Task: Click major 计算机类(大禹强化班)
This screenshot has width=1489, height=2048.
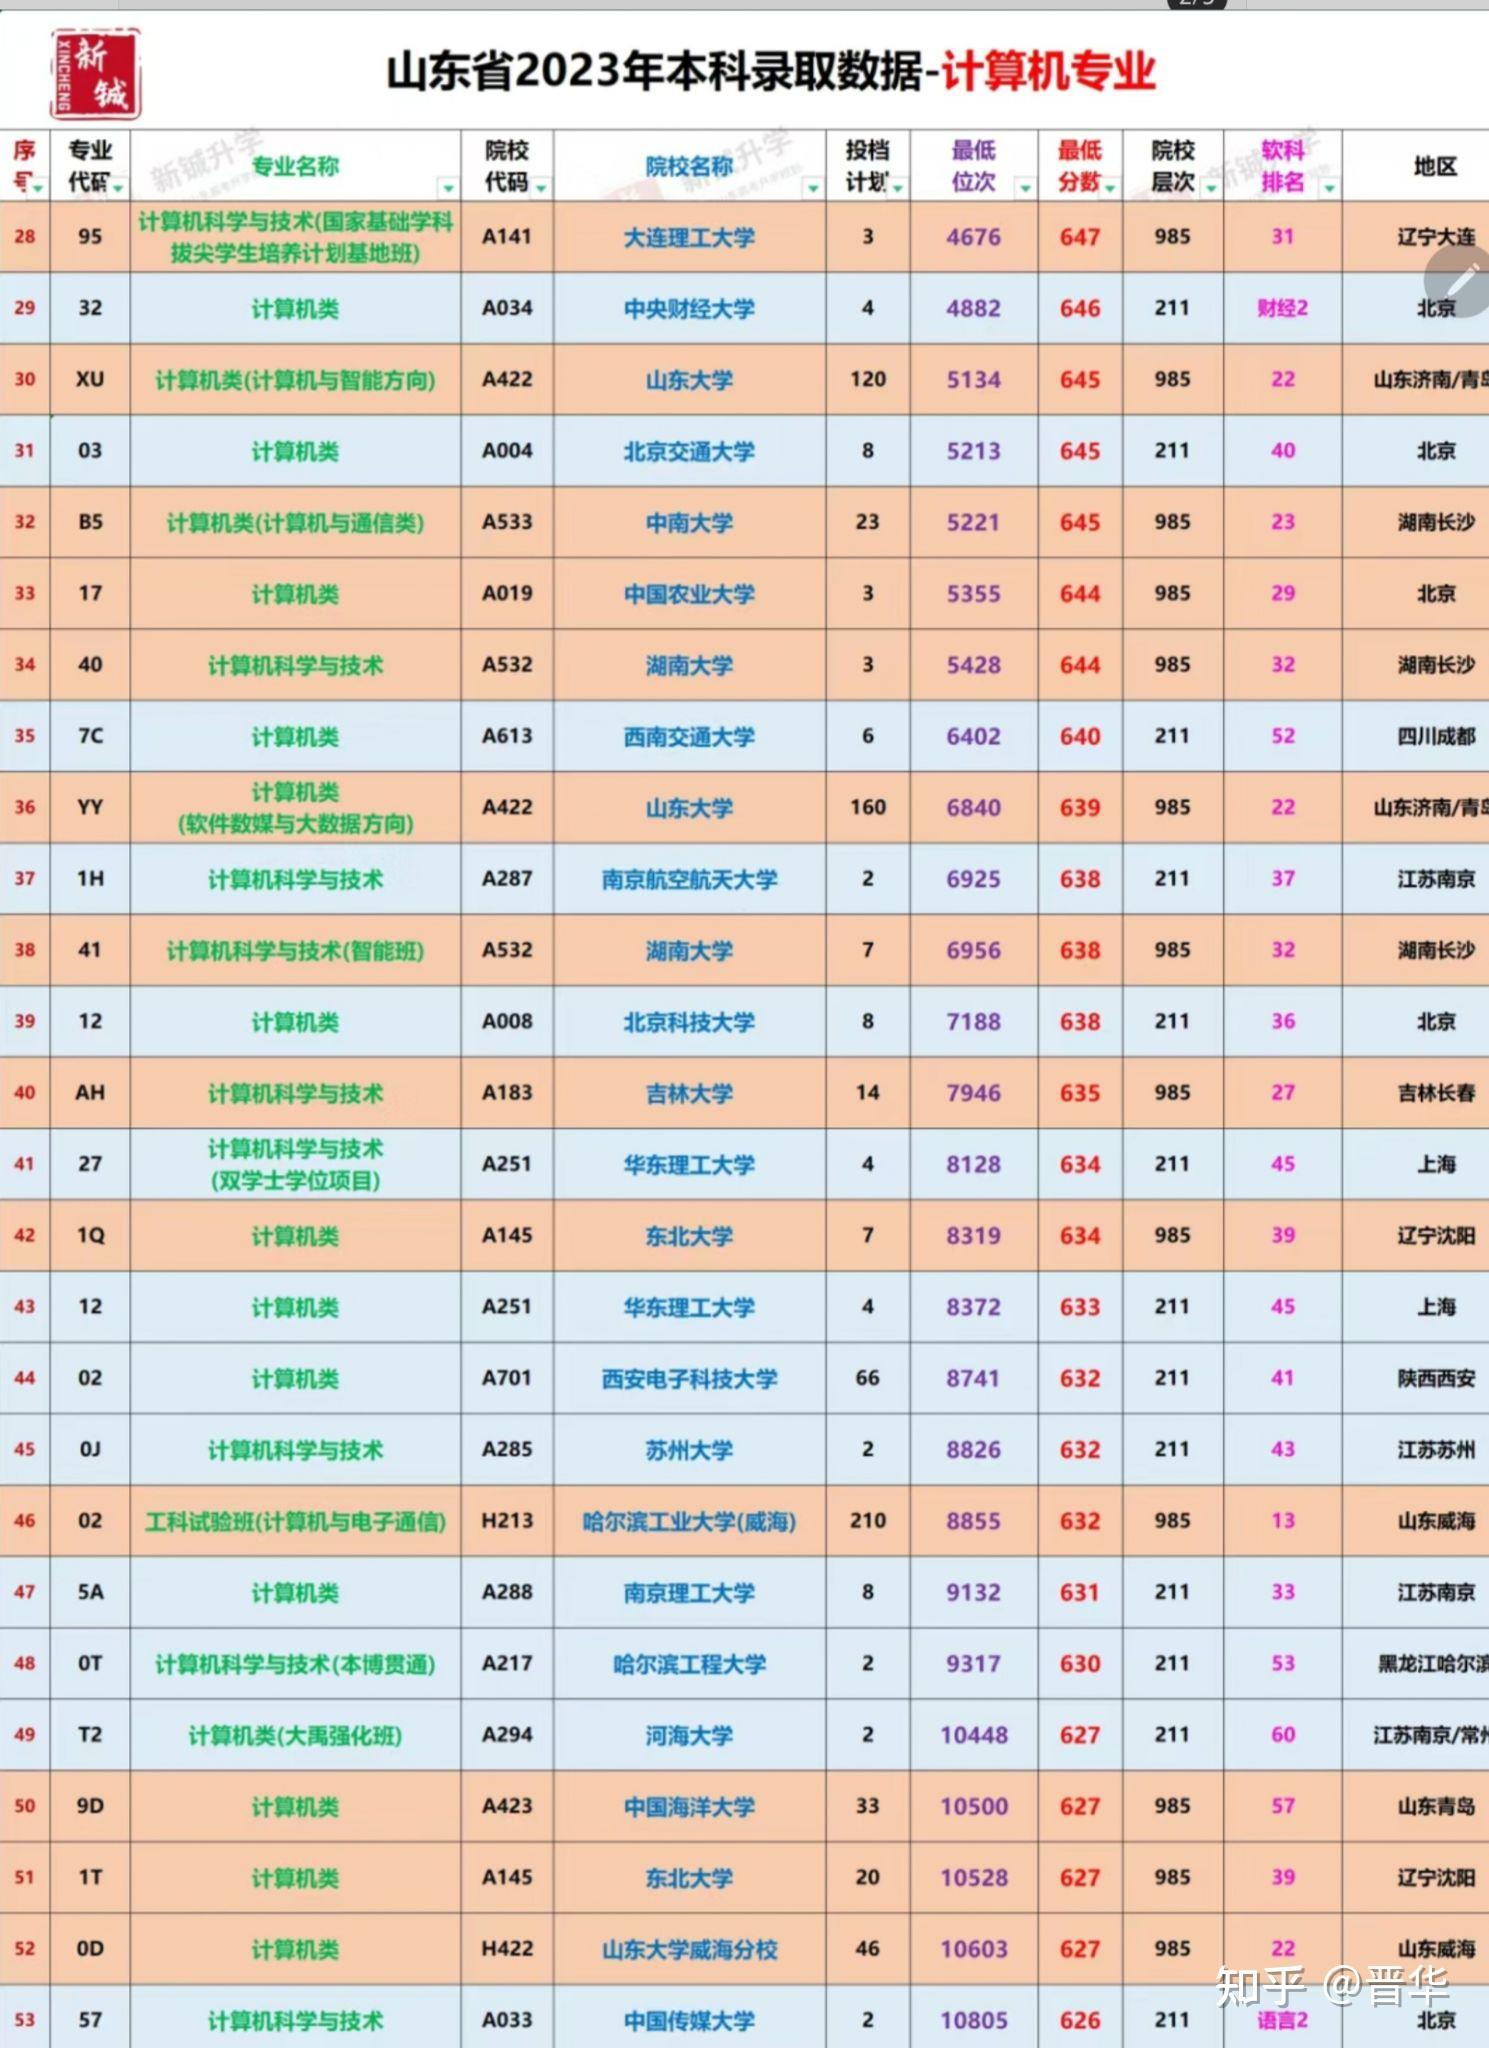Action: (295, 1736)
